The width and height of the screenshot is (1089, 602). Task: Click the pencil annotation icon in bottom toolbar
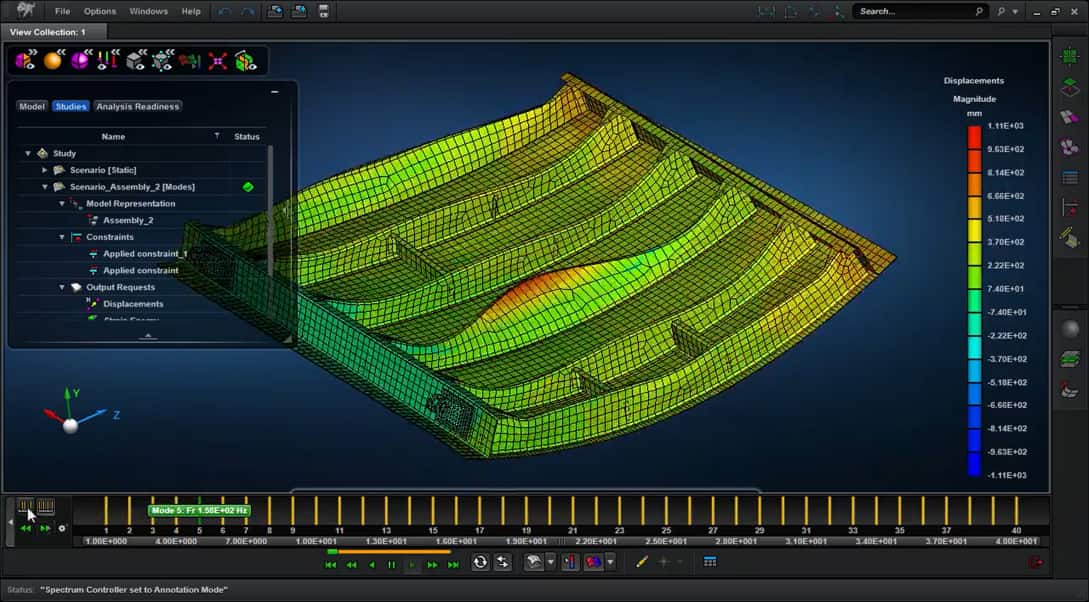[642, 562]
